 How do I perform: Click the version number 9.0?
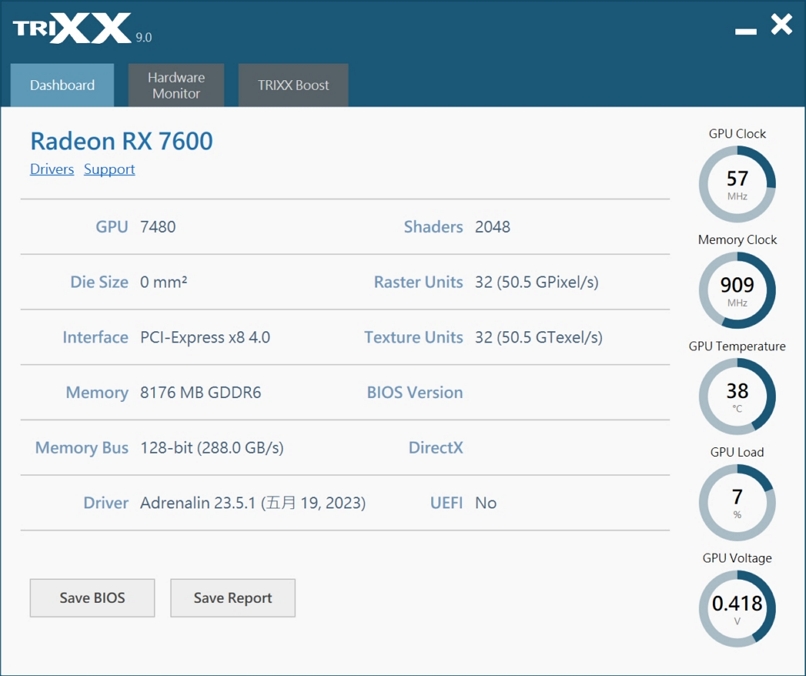click(x=144, y=38)
